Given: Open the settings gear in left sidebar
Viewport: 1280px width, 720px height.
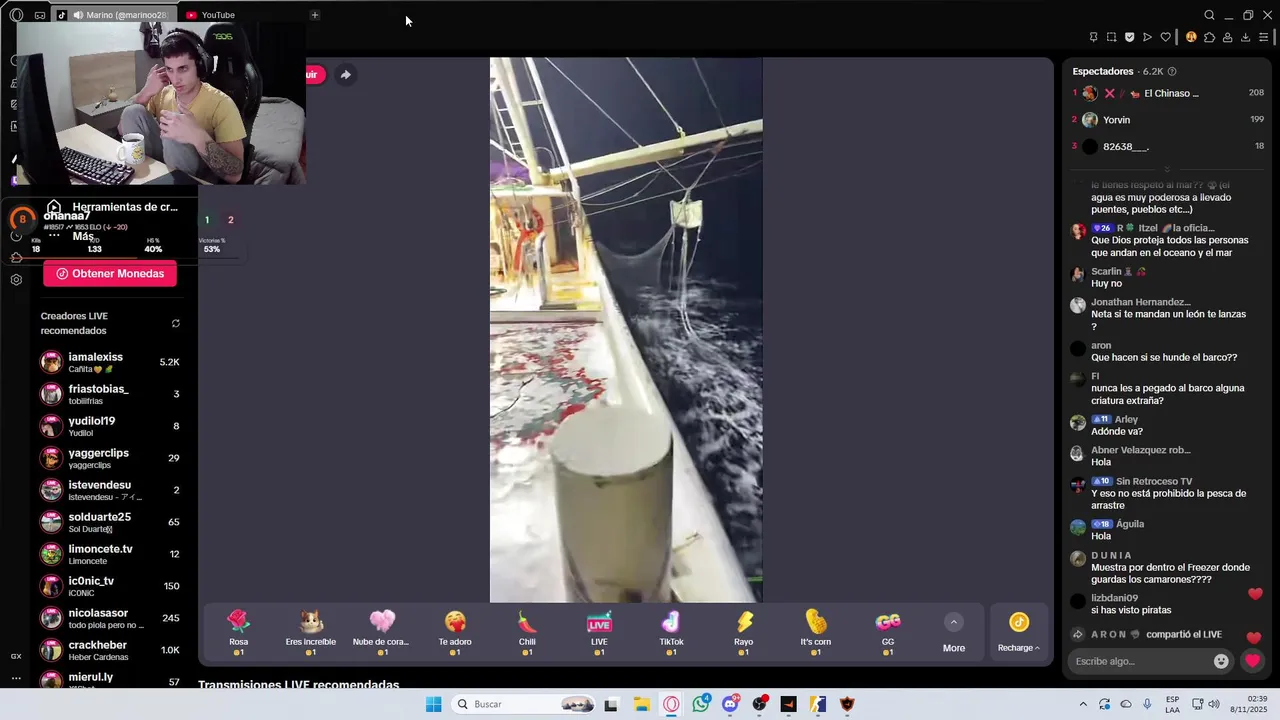Looking at the screenshot, I should tap(16, 280).
